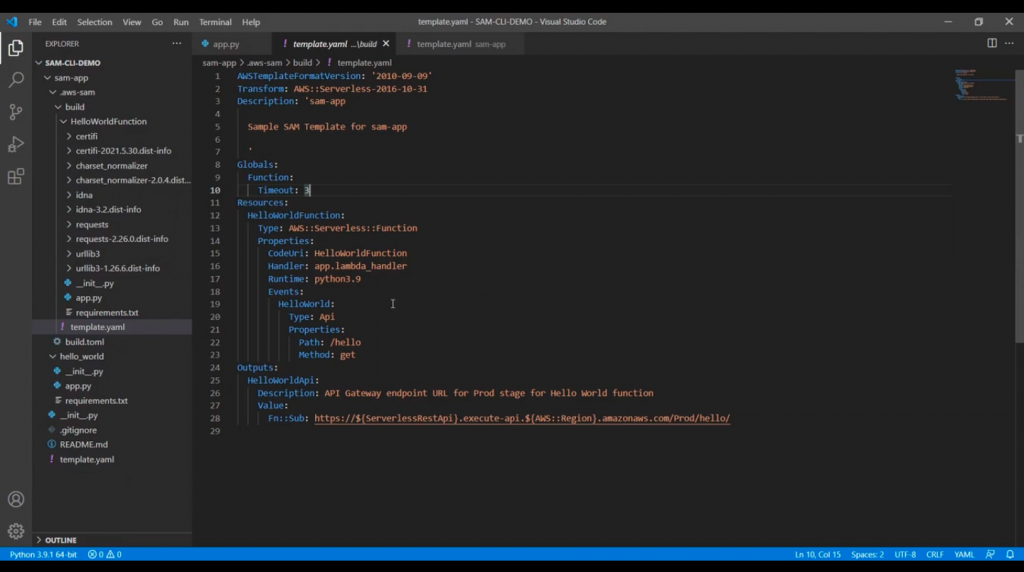This screenshot has height=572, width=1024.
Task: Open Run menu
Action: (181, 22)
